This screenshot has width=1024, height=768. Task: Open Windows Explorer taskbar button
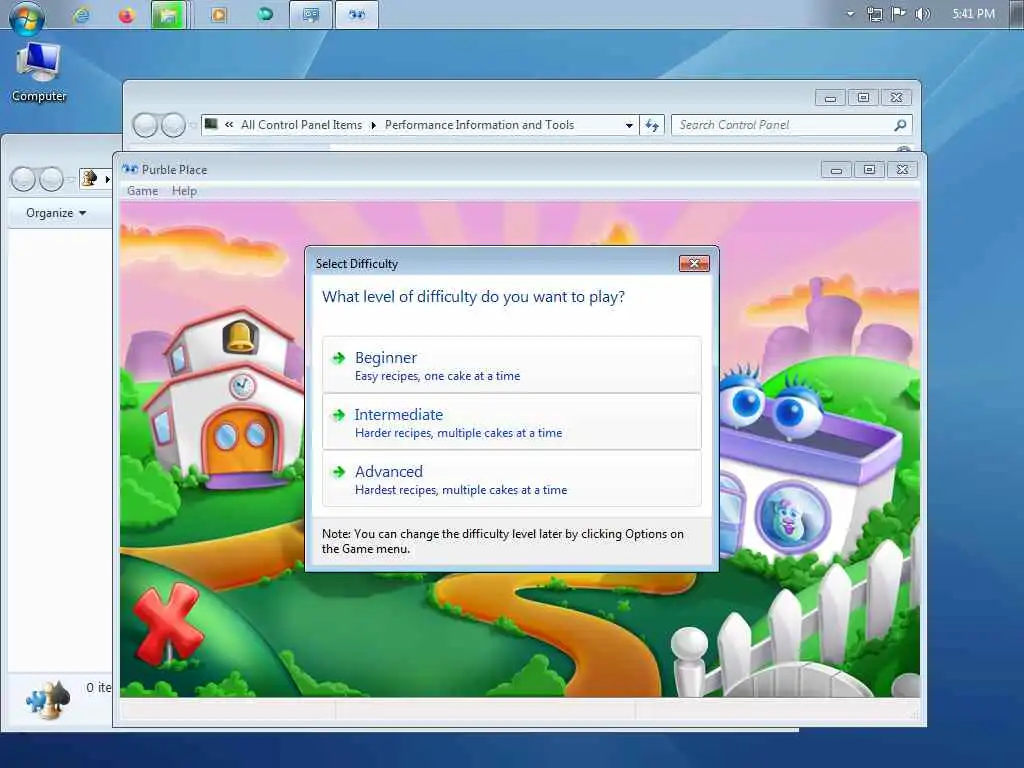[x=168, y=14]
